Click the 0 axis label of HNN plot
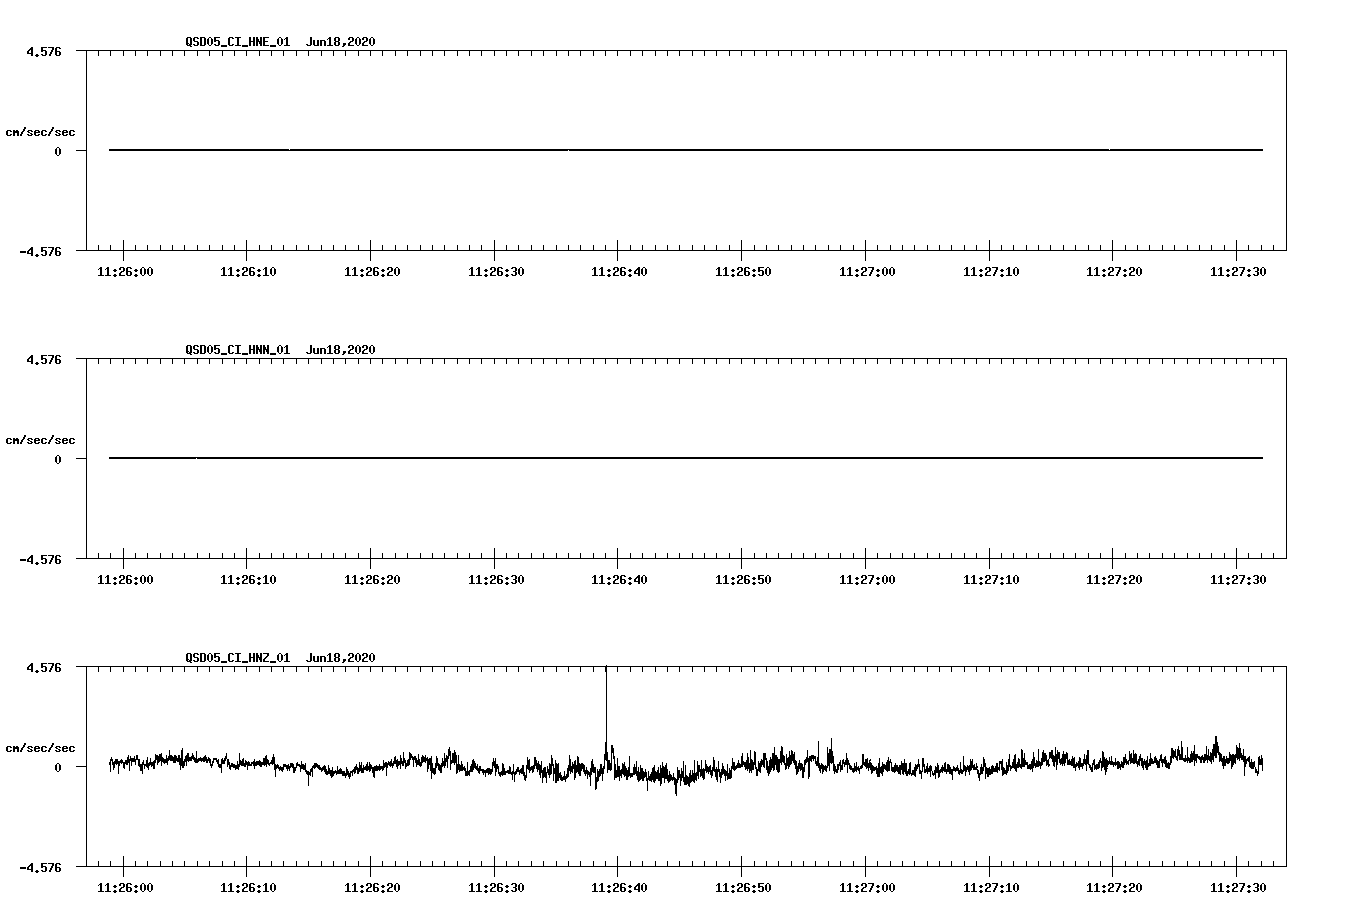 click(x=58, y=459)
